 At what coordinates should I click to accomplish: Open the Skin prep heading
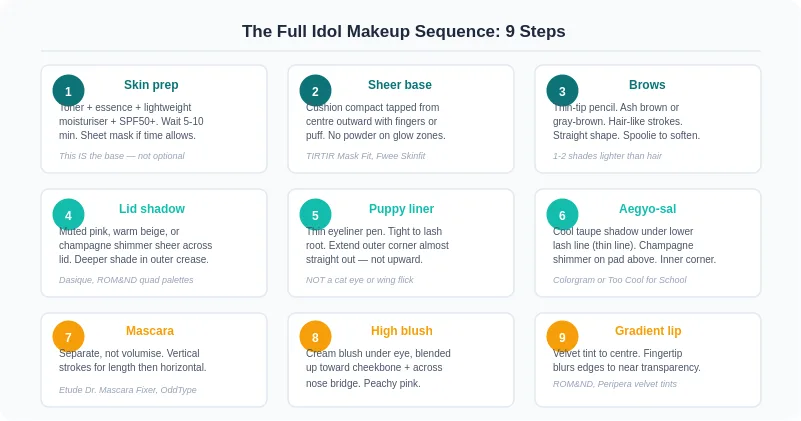tap(151, 85)
